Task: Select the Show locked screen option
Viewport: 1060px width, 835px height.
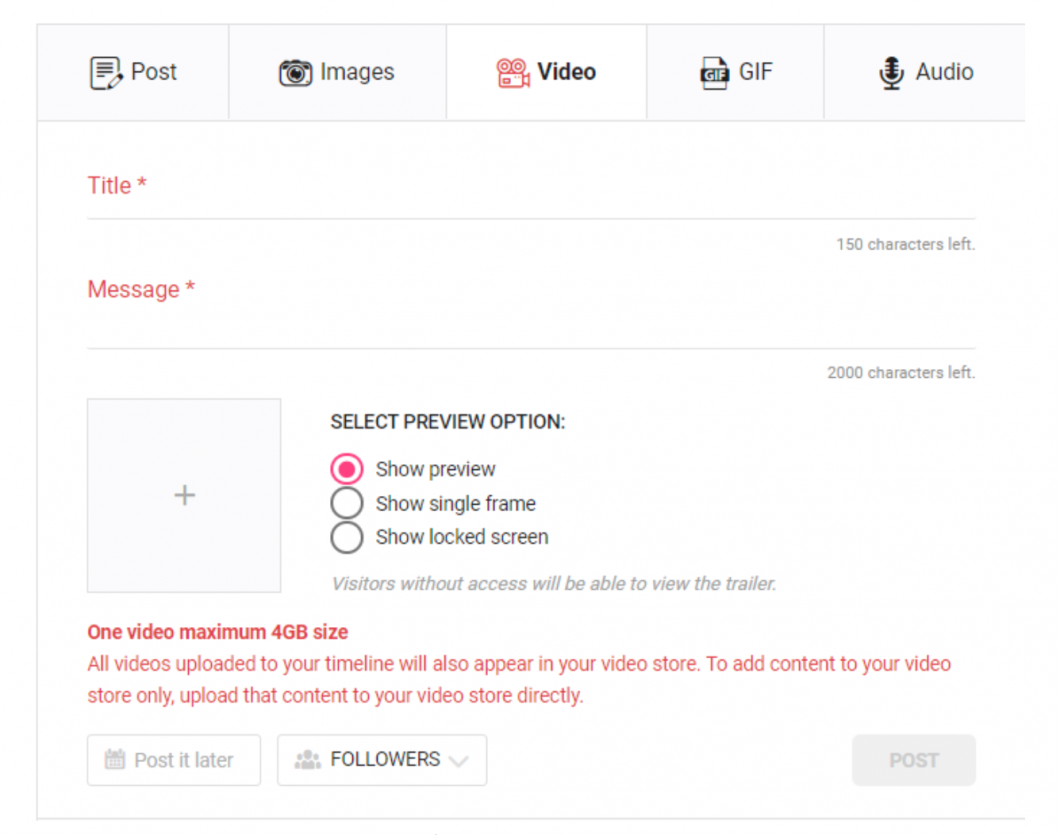Action: 347,537
